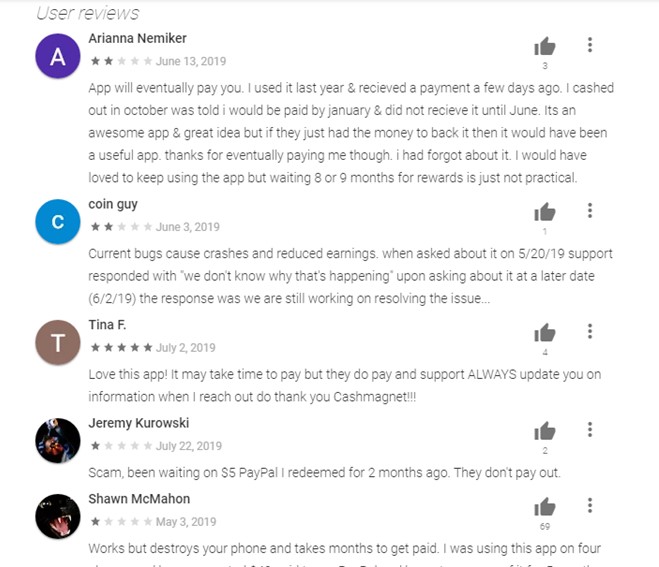This screenshot has height=567, width=659.
Task: Open more options for Shawn McMahon's review
Action: point(590,505)
